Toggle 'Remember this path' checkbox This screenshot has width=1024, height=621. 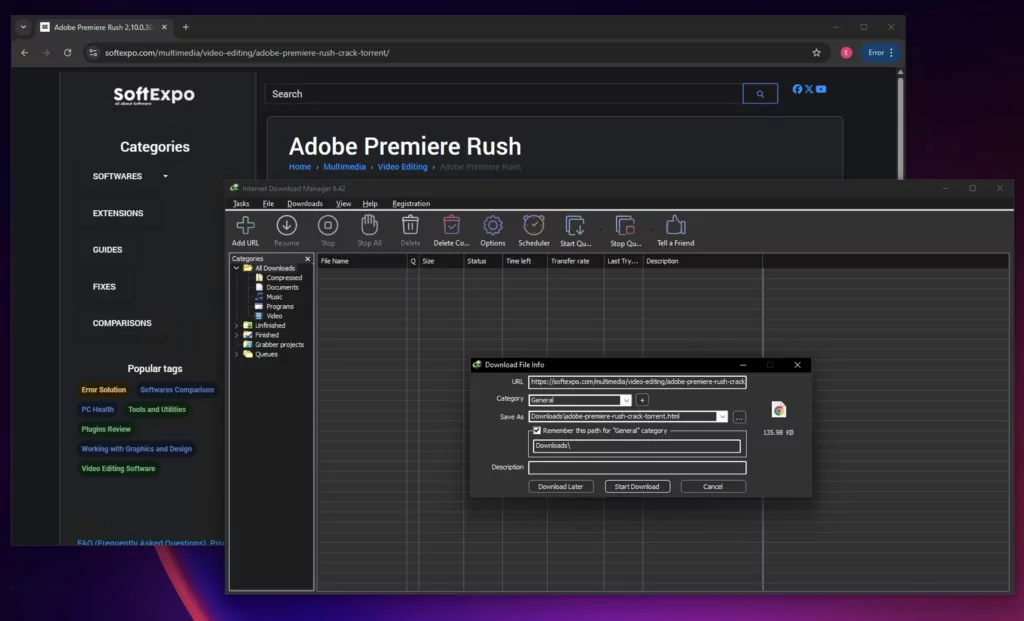[537, 431]
